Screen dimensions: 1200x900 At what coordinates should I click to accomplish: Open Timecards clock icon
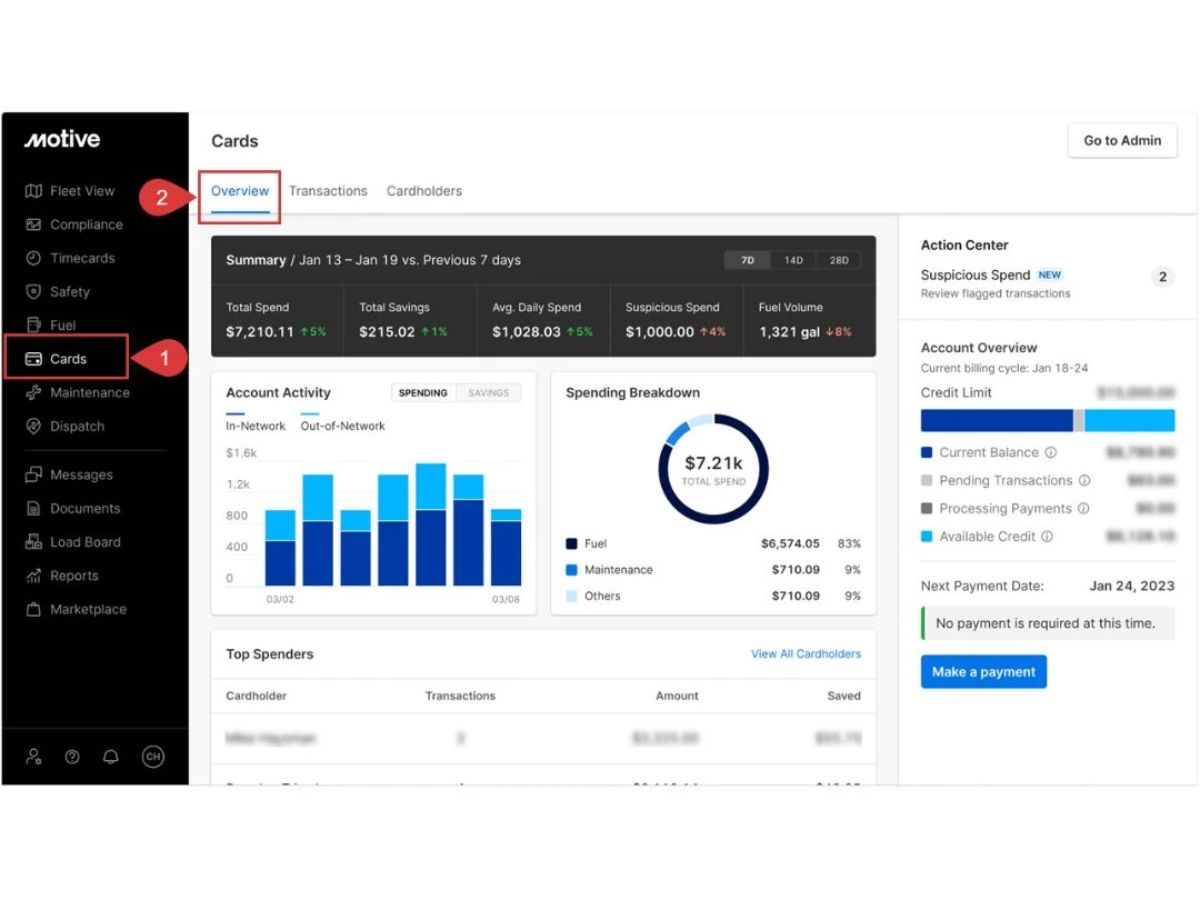pos(33,258)
